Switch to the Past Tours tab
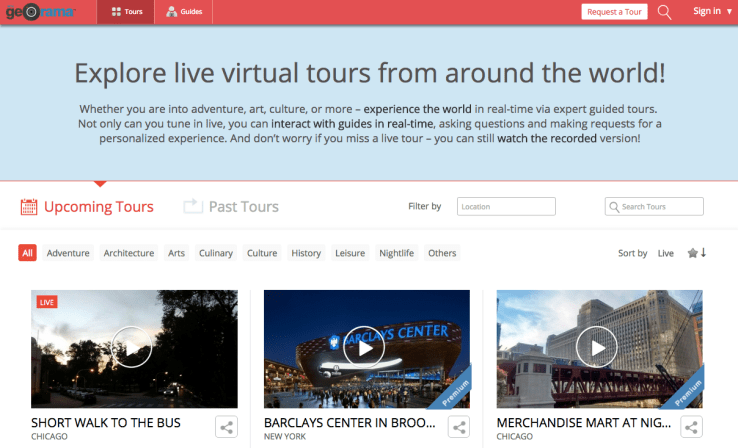 (x=231, y=207)
